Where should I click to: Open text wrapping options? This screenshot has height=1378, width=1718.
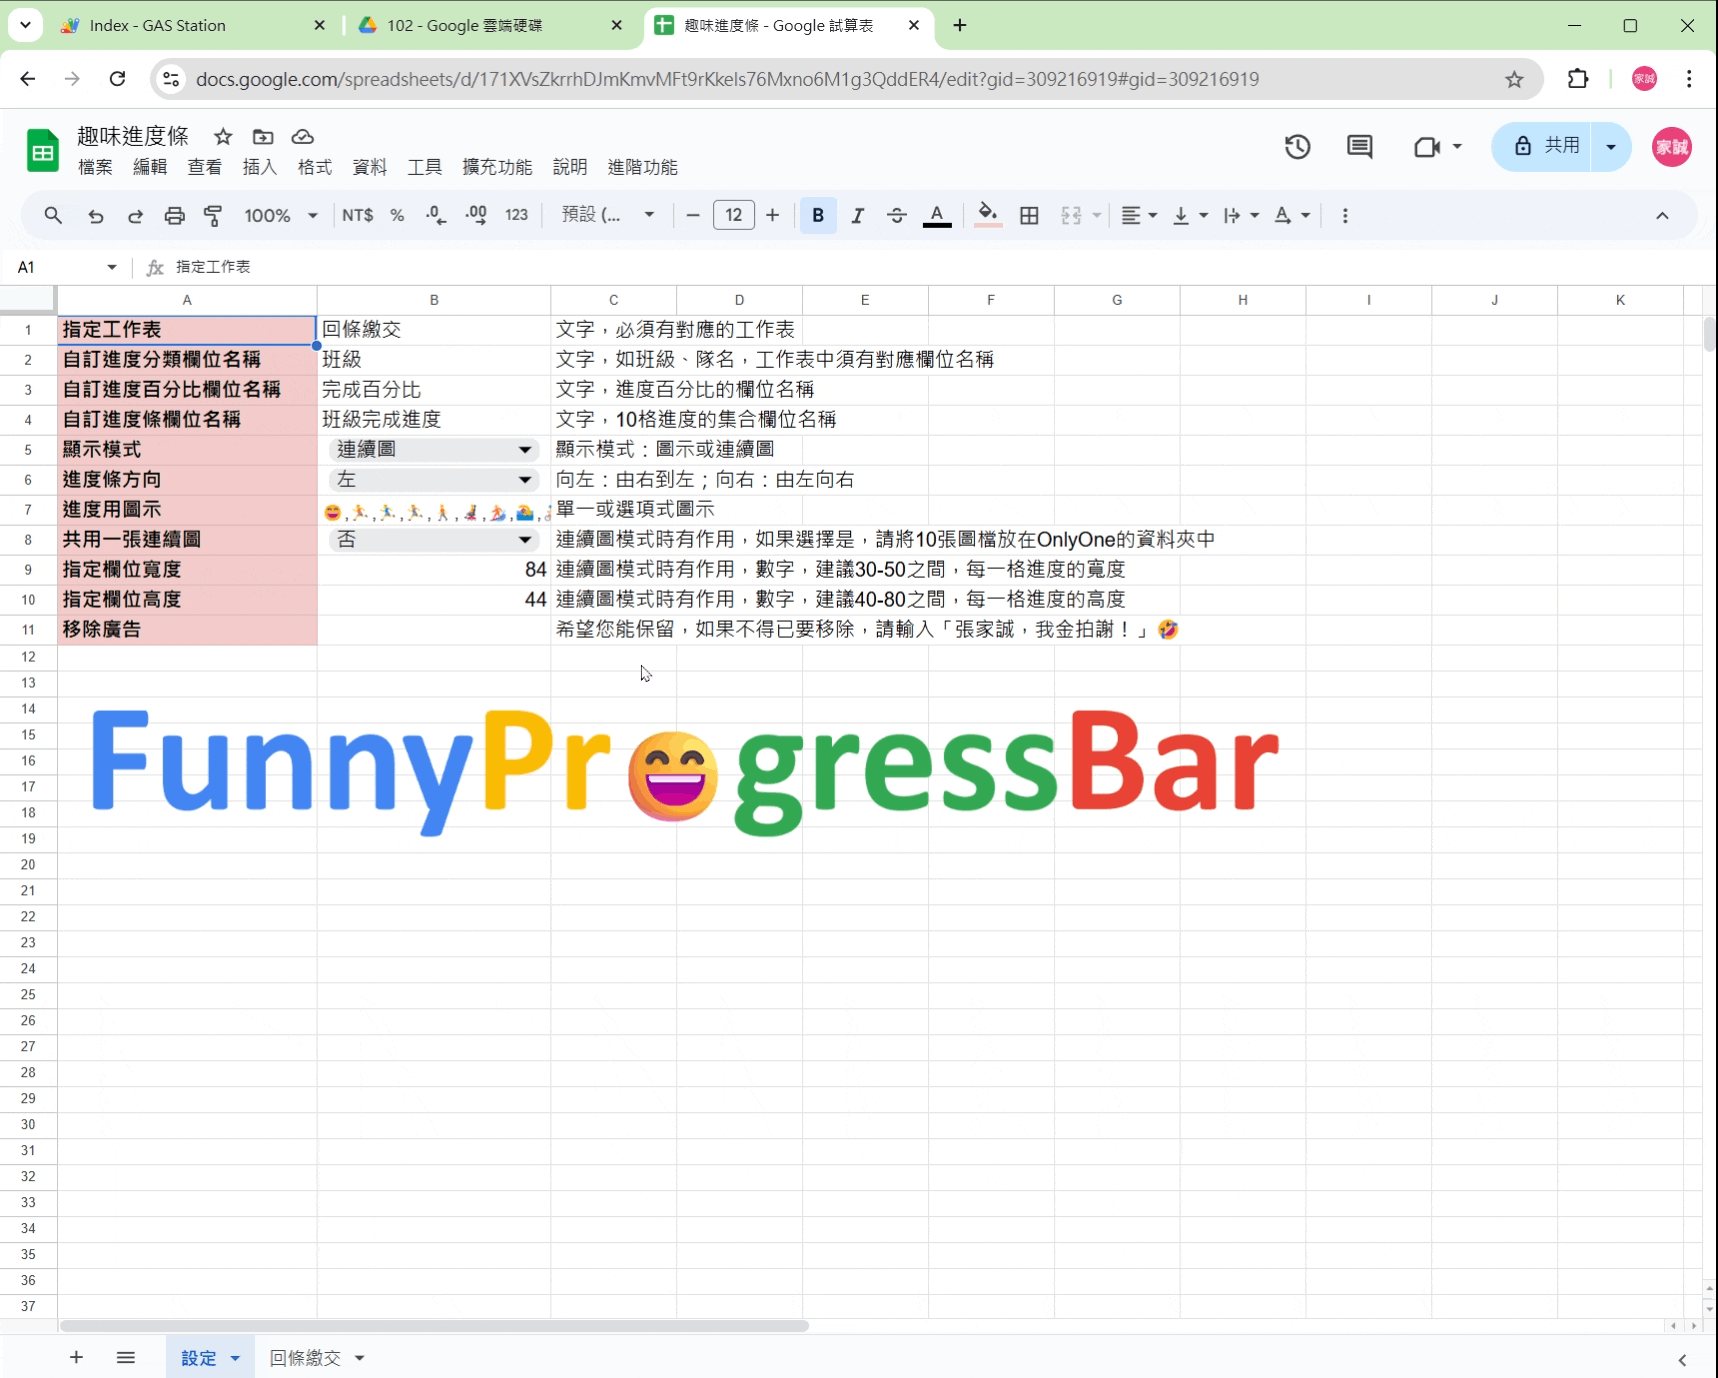(1240, 215)
